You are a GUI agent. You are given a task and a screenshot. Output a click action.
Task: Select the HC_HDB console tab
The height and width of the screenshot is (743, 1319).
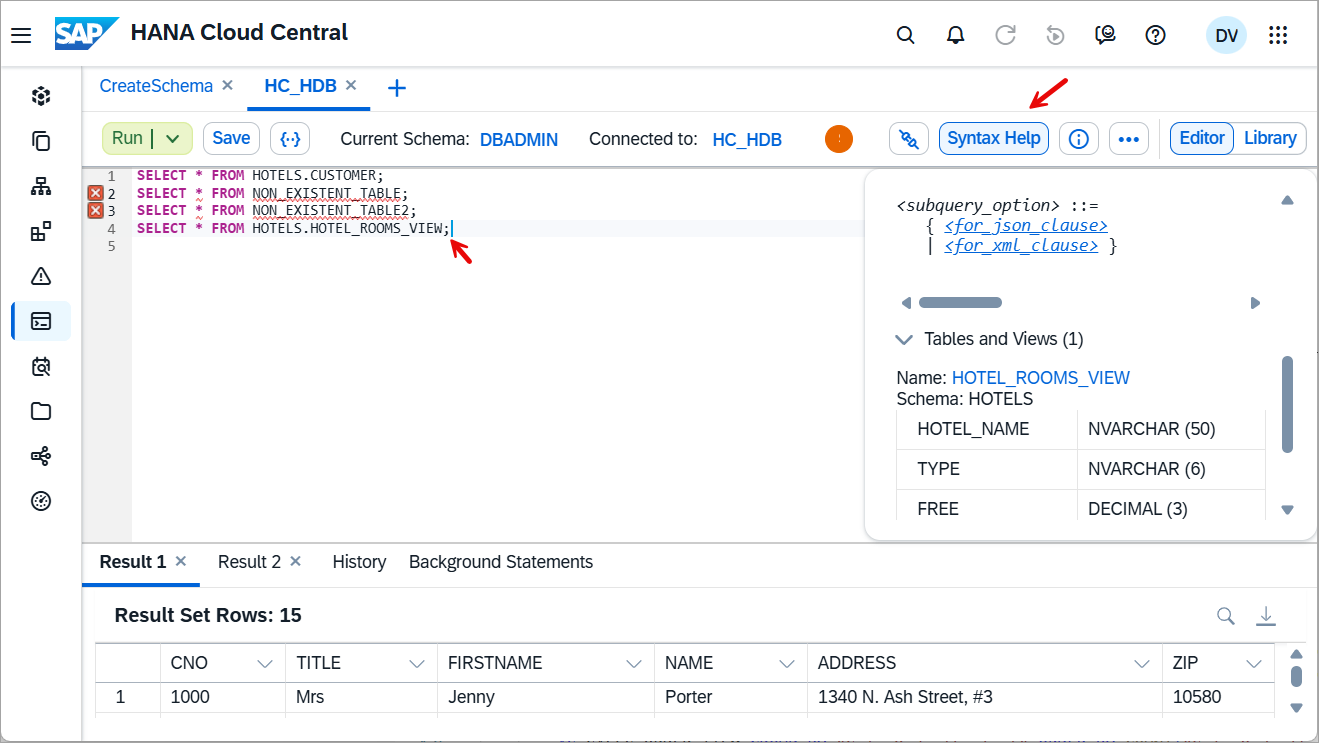pyautogui.click(x=300, y=86)
